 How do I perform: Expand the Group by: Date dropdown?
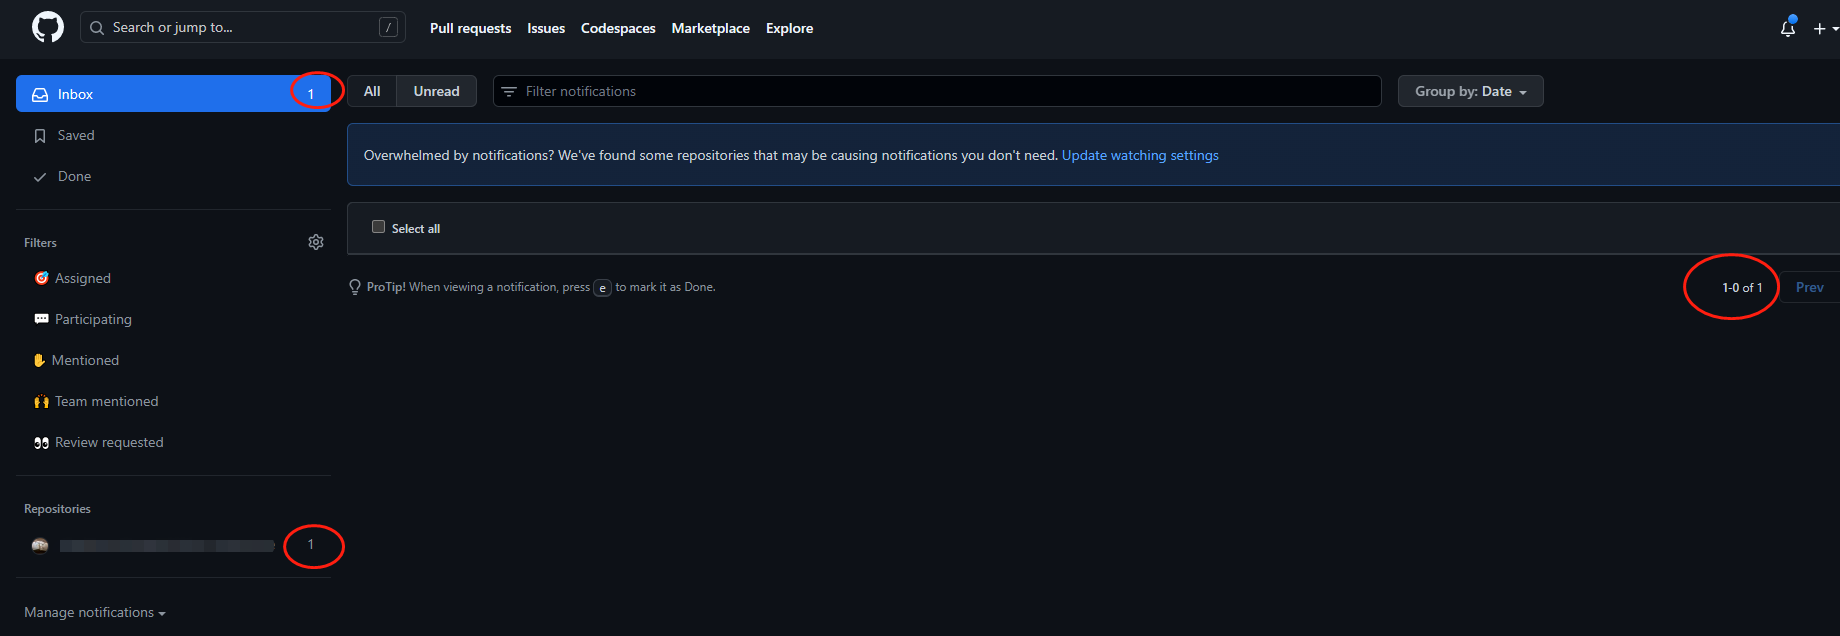pyautogui.click(x=1470, y=91)
